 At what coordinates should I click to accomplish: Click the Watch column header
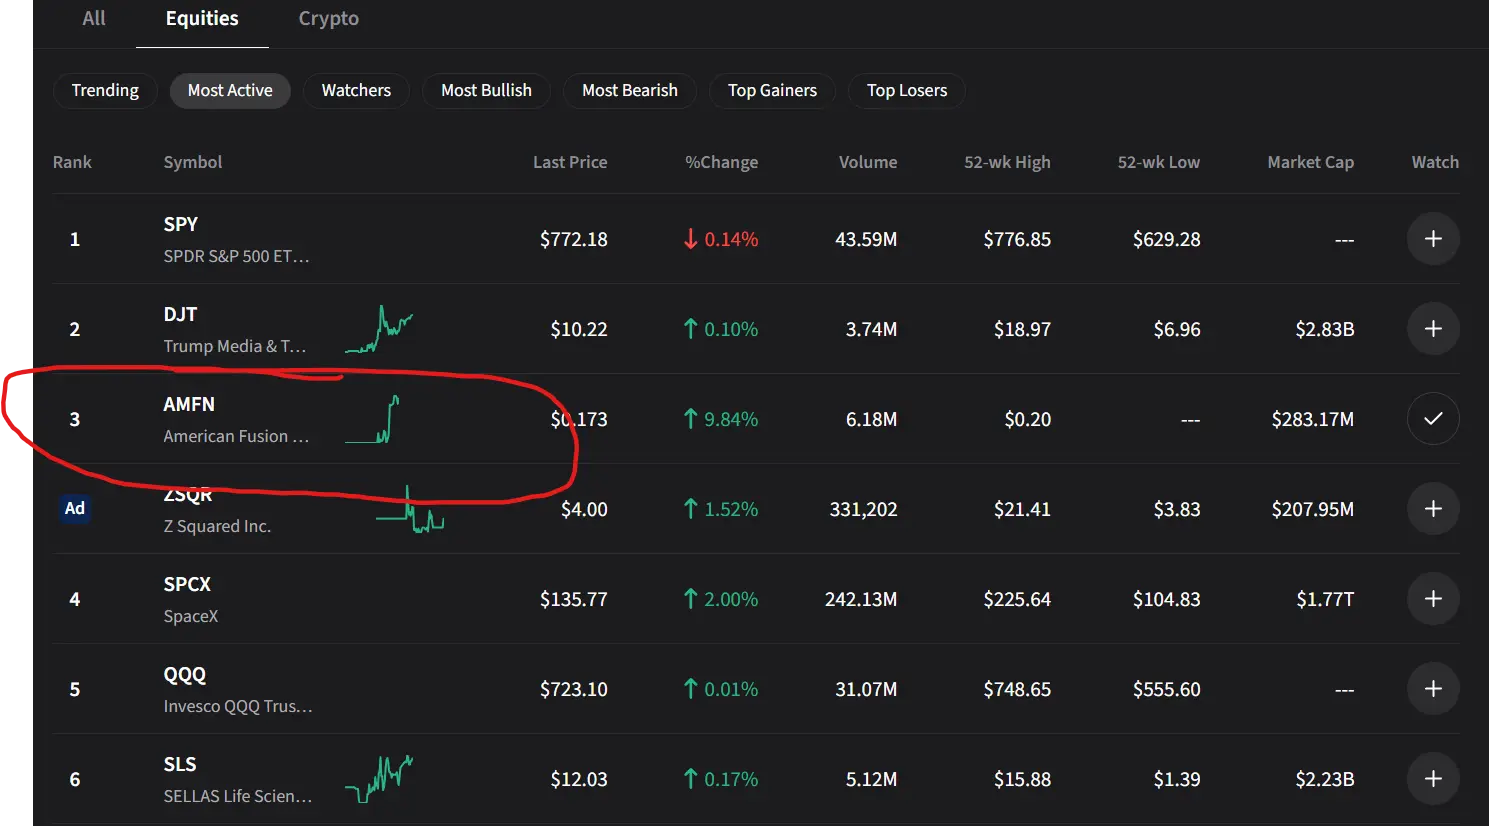point(1435,162)
